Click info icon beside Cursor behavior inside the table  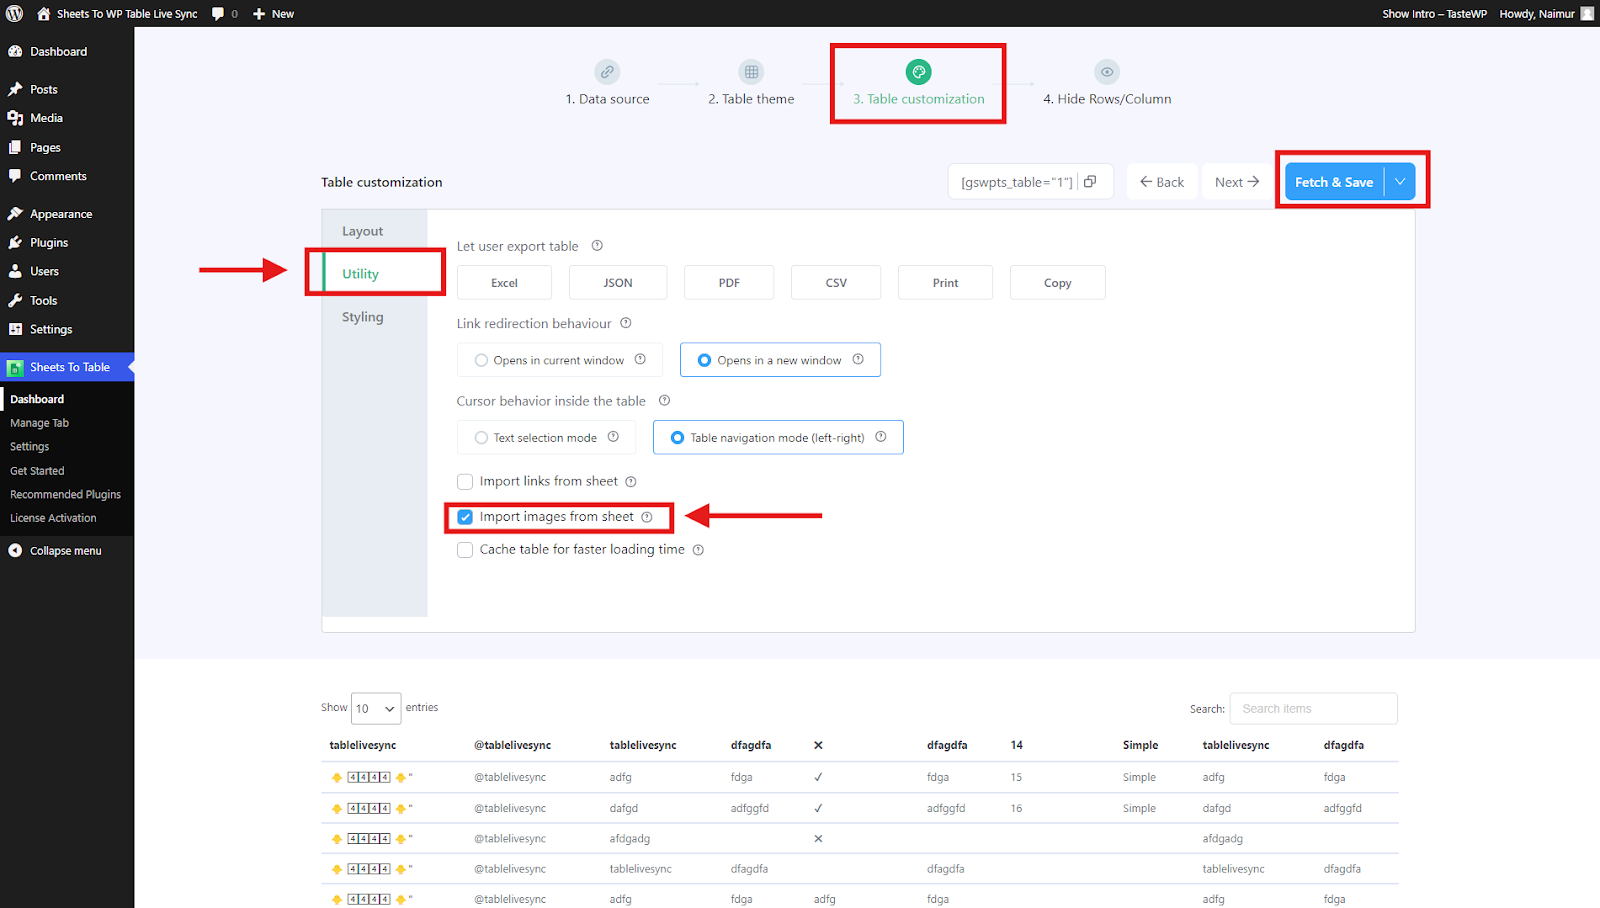(x=664, y=401)
